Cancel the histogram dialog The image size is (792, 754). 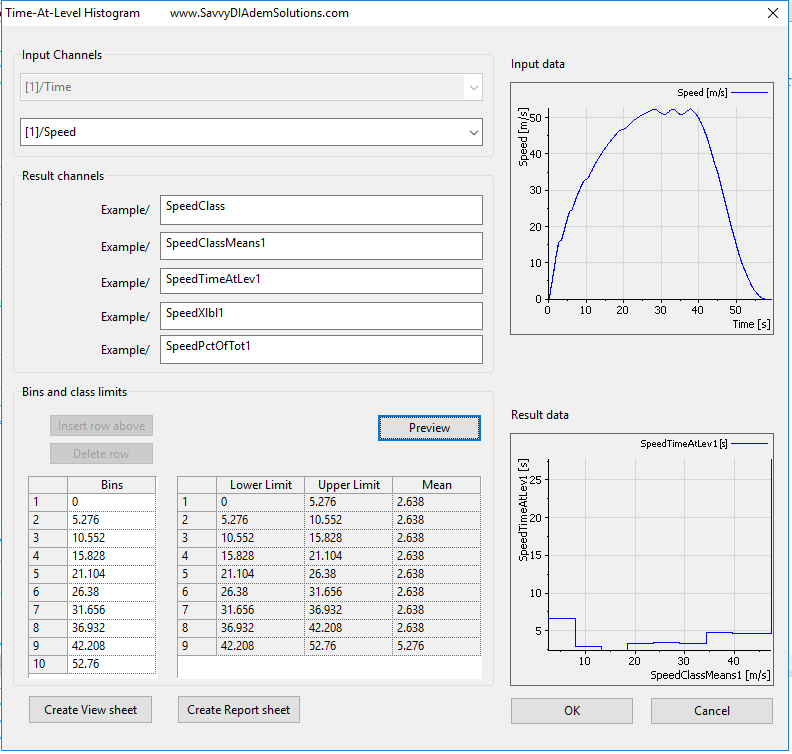(x=711, y=711)
